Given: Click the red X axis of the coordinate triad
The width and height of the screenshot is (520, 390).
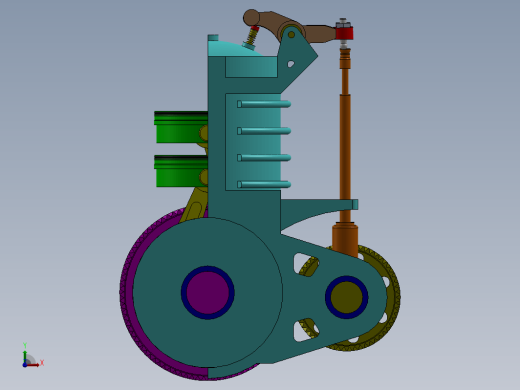Looking at the screenshot, I should pos(33,365).
